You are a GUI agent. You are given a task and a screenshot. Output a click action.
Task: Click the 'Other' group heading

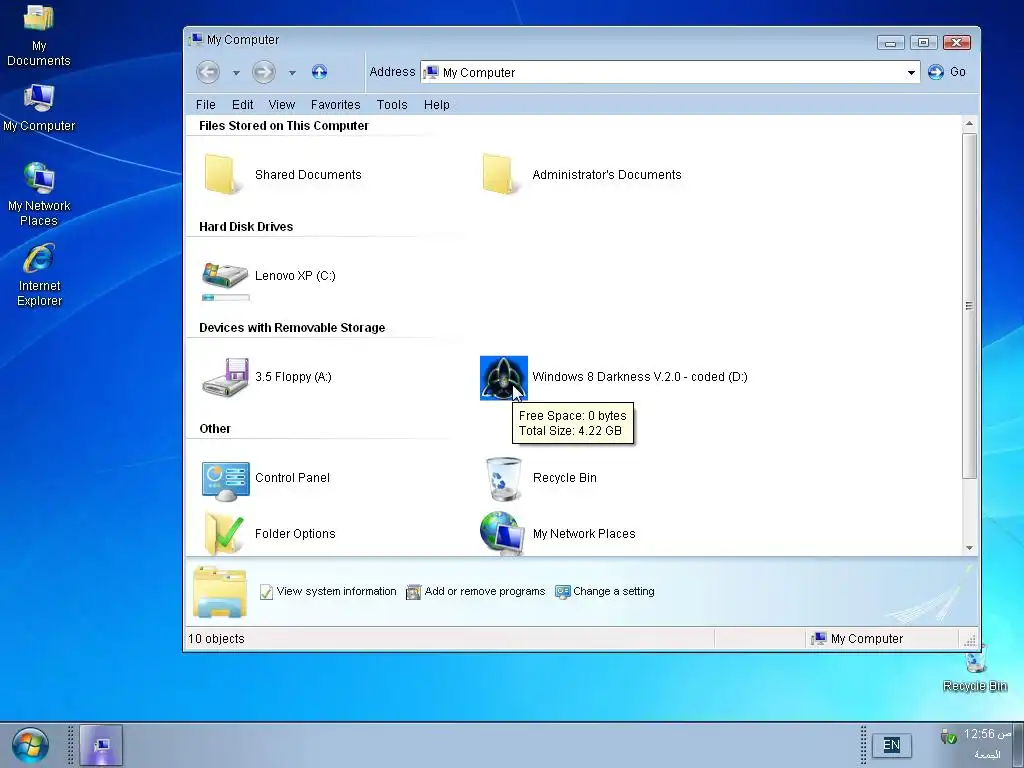pos(215,428)
